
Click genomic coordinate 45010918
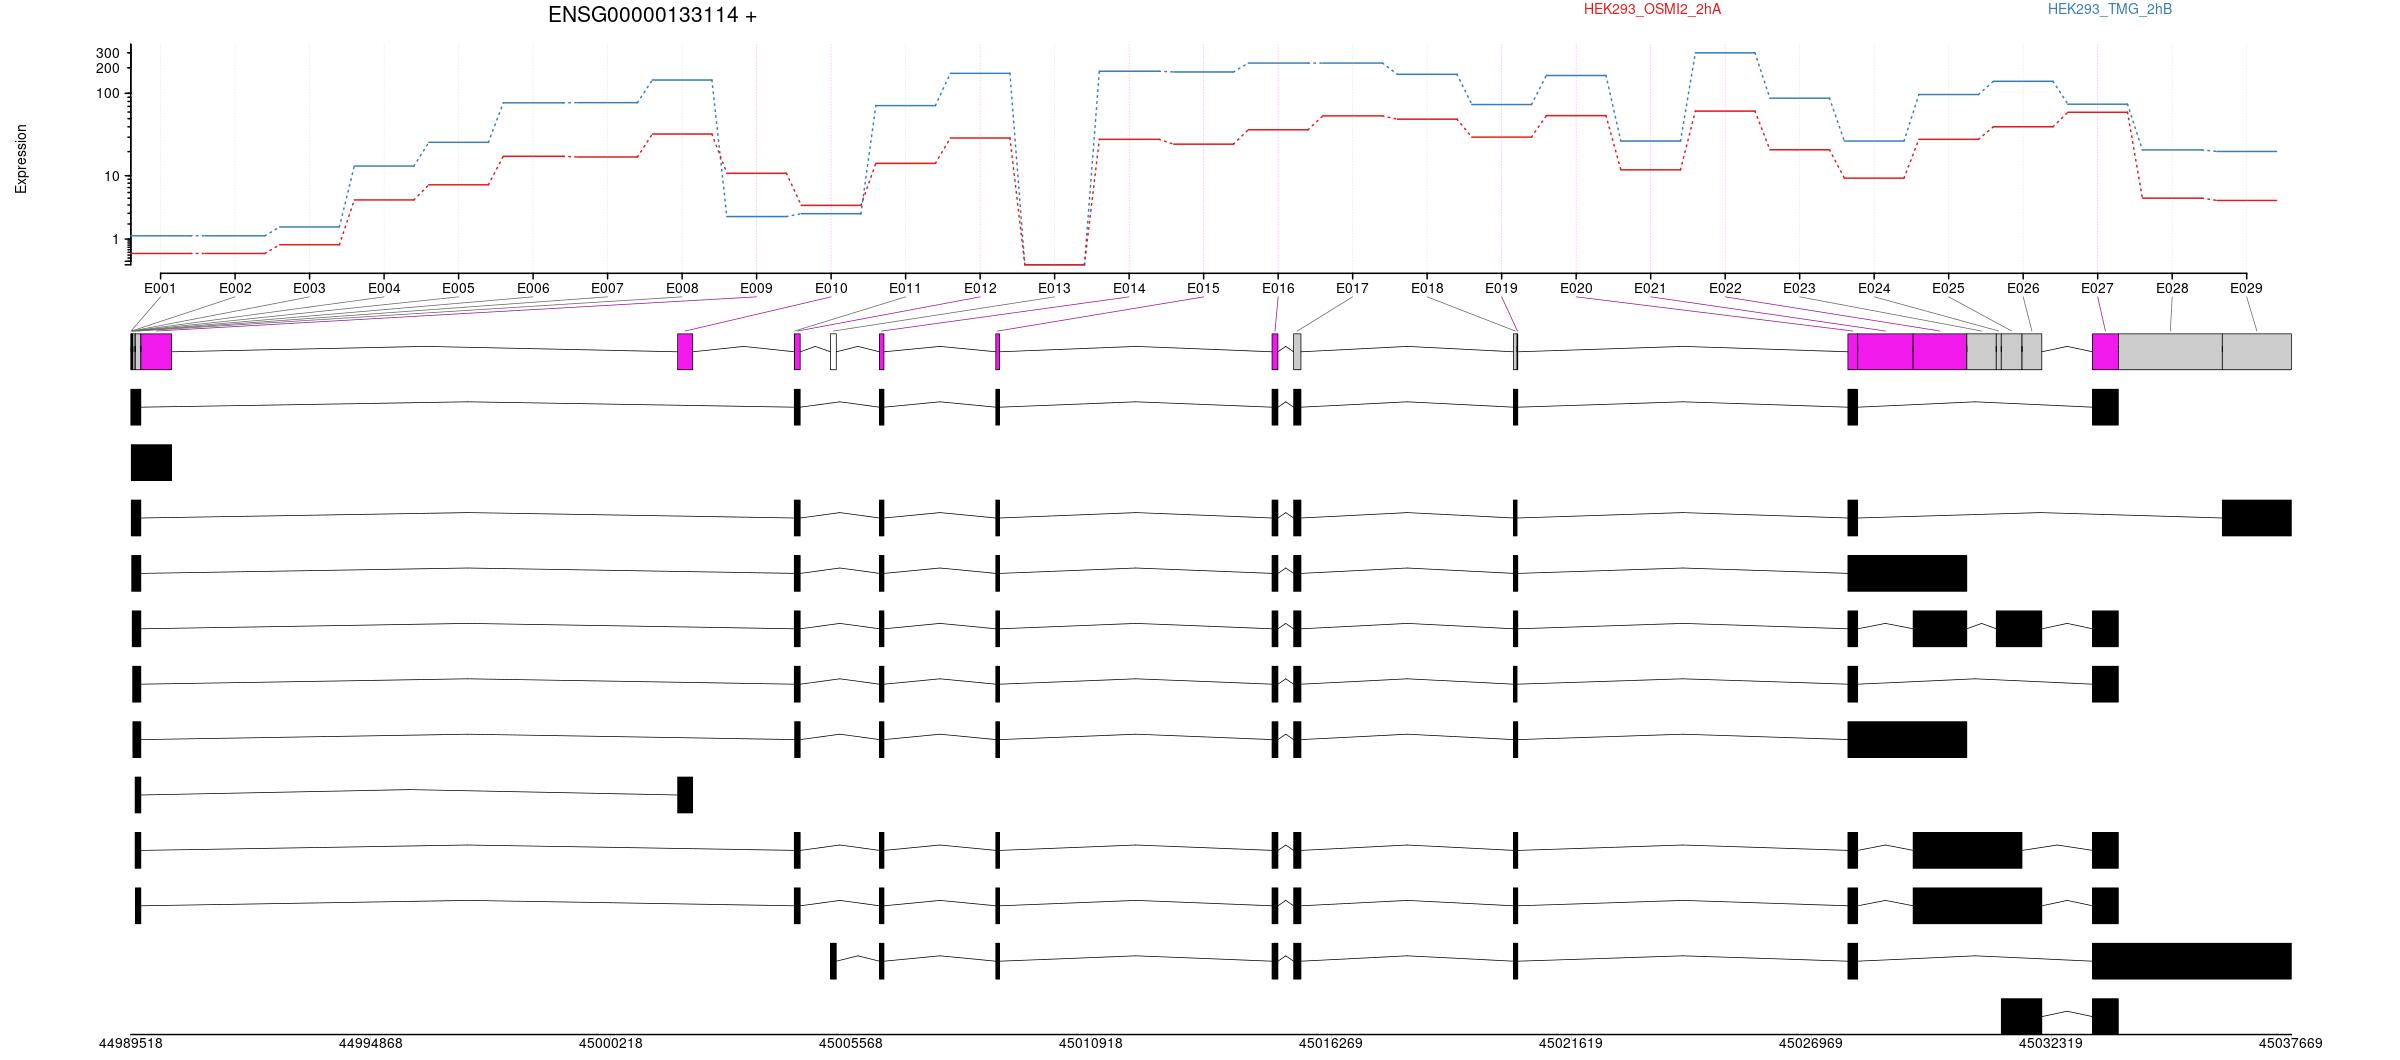click(x=1091, y=1043)
